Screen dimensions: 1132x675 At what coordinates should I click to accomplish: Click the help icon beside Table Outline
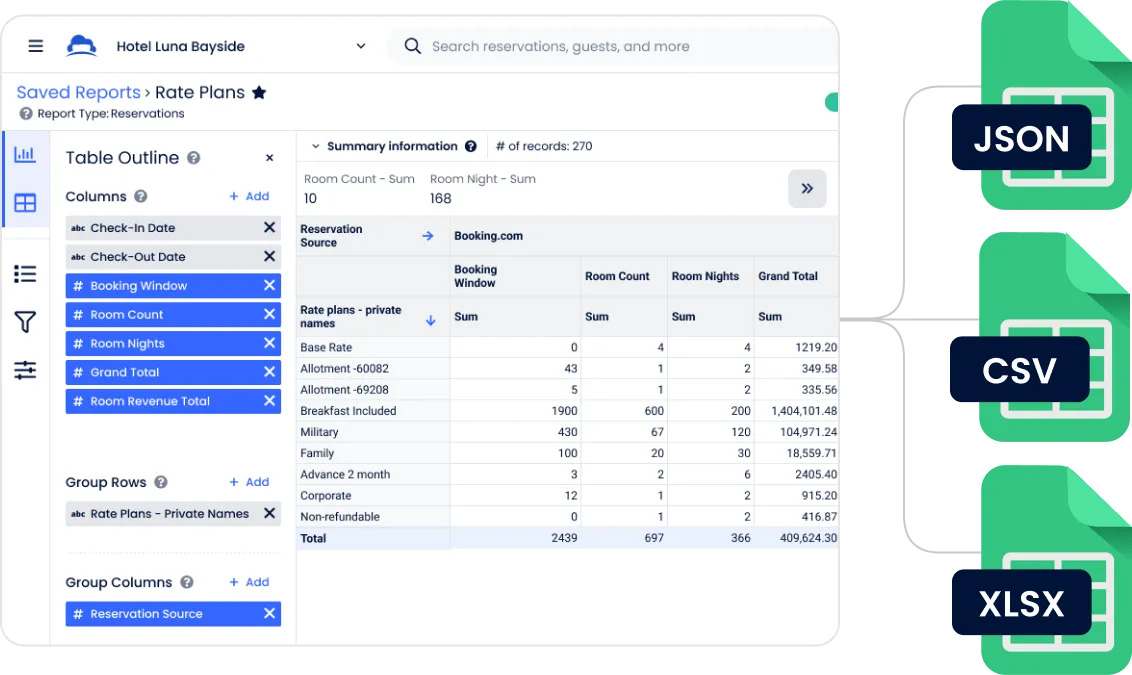[x=194, y=158]
